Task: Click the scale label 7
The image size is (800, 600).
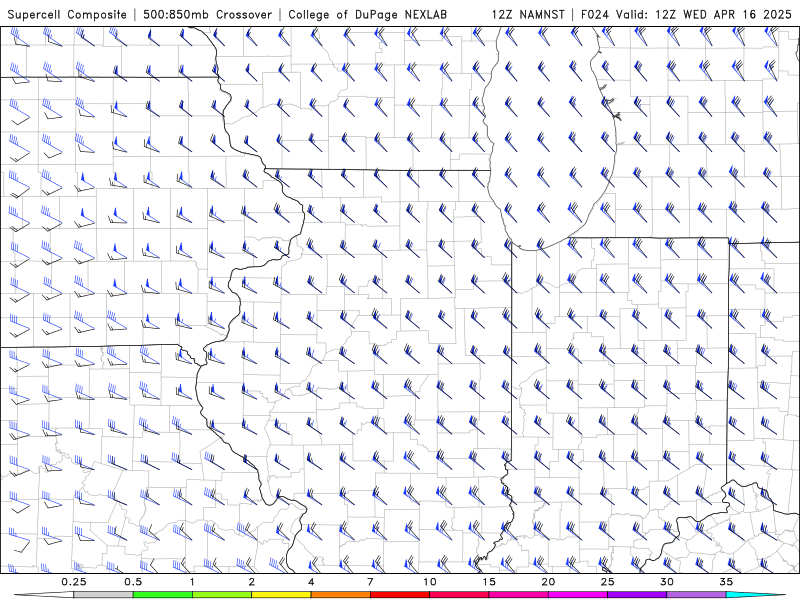Action: (370, 582)
